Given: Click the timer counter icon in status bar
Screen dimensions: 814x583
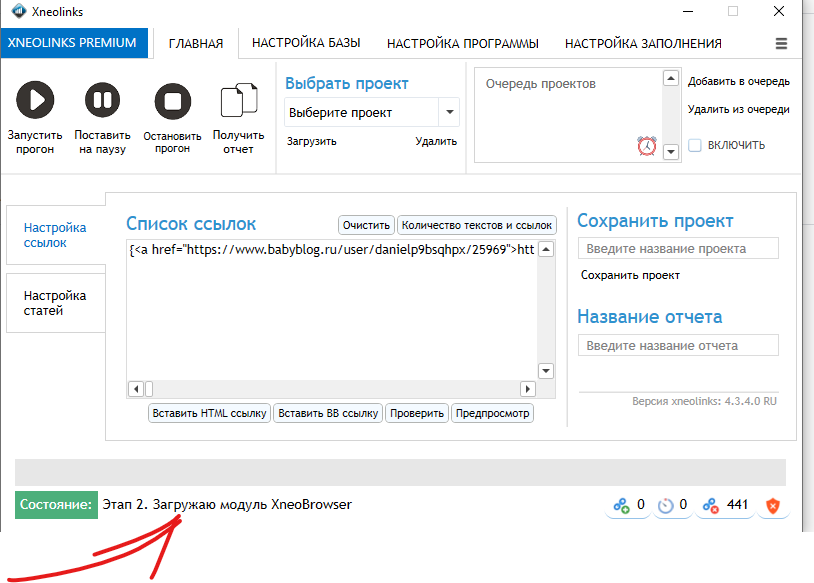Looking at the screenshot, I should click(665, 505).
